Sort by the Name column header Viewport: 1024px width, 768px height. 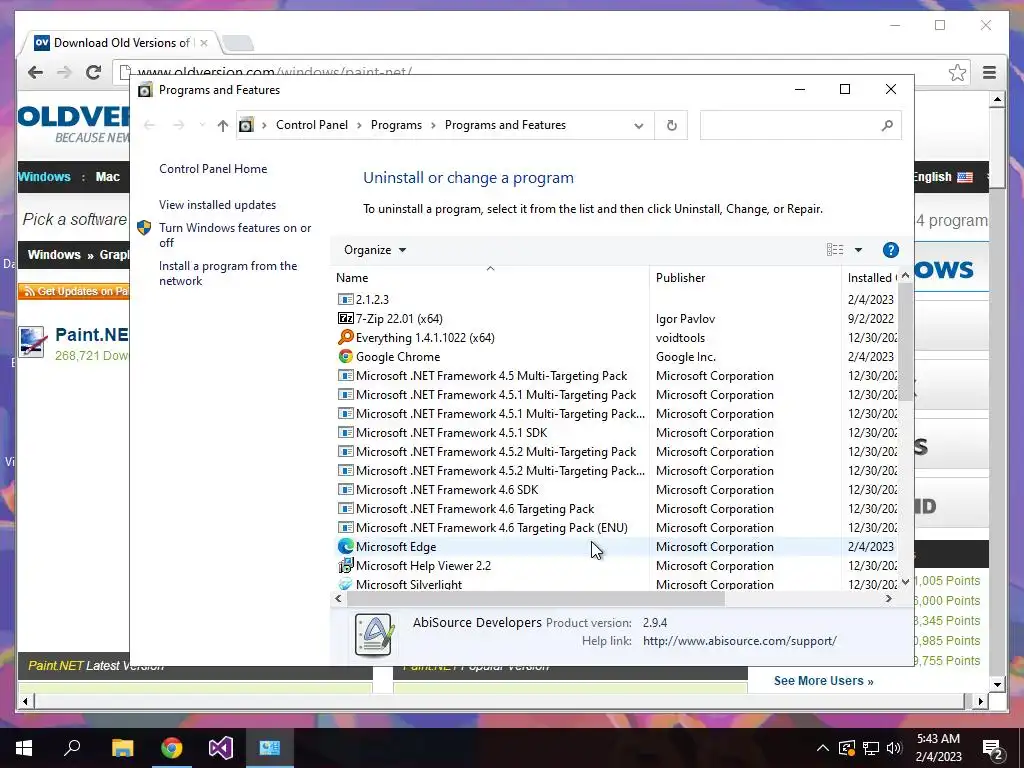click(490, 278)
